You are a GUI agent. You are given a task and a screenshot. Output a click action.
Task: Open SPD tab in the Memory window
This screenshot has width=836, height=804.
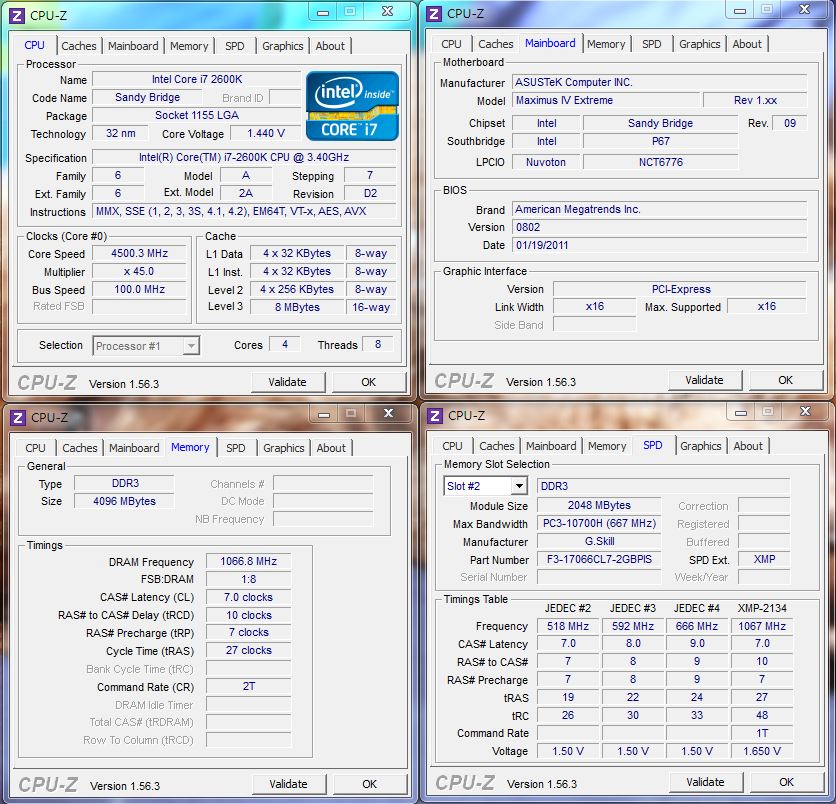pos(236,448)
